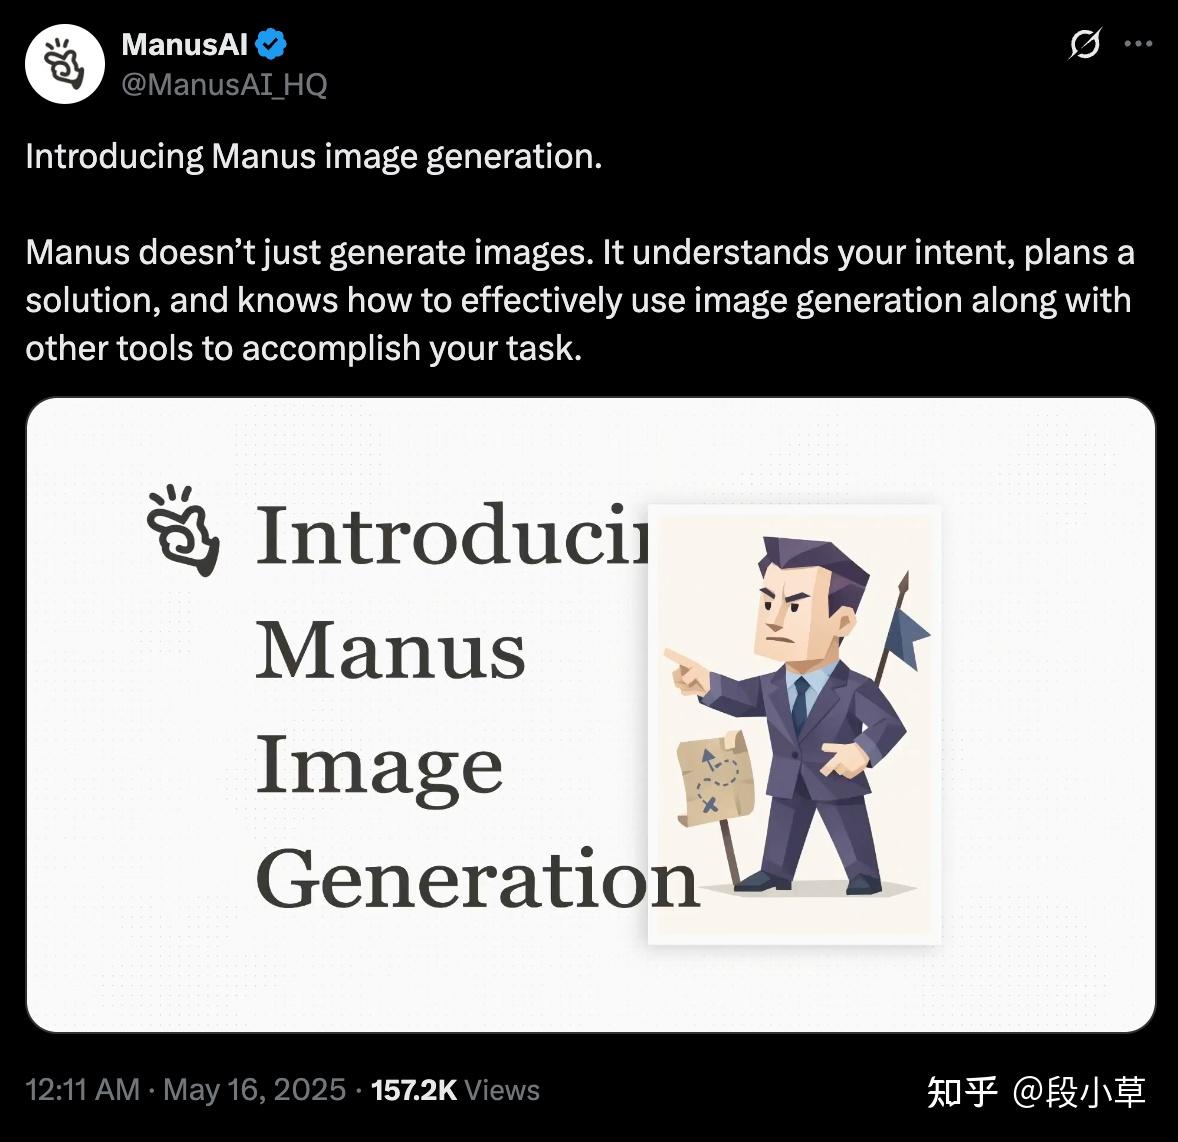Click the 知乎 watermark logo
The image size is (1178, 1142).
[x=962, y=1091]
